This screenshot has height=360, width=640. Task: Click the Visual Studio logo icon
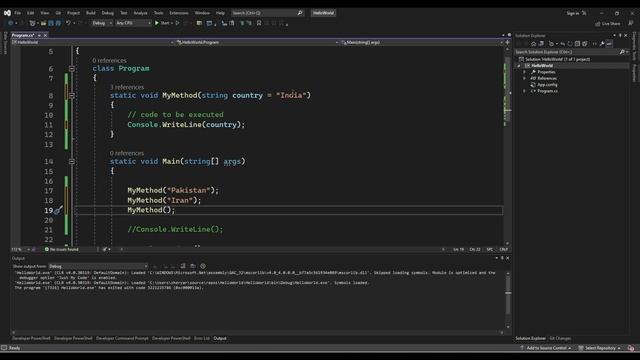click(7, 13)
